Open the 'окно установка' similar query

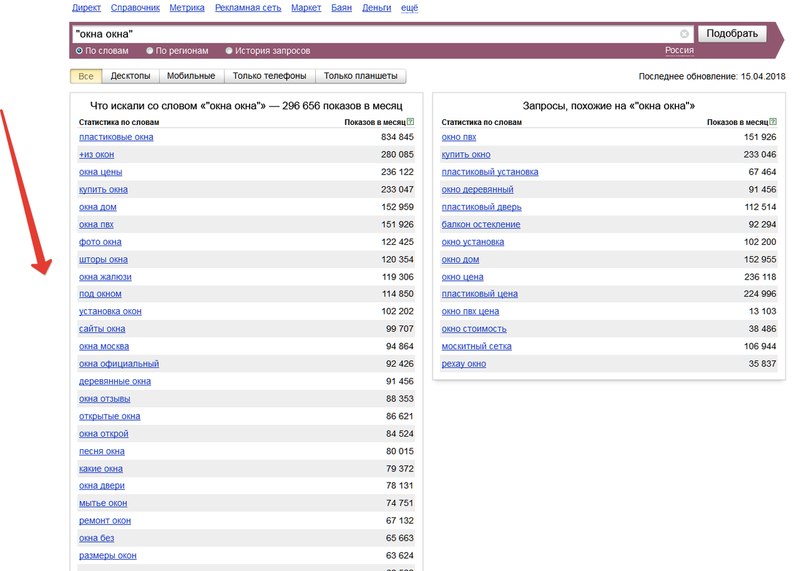[x=472, y=242]
